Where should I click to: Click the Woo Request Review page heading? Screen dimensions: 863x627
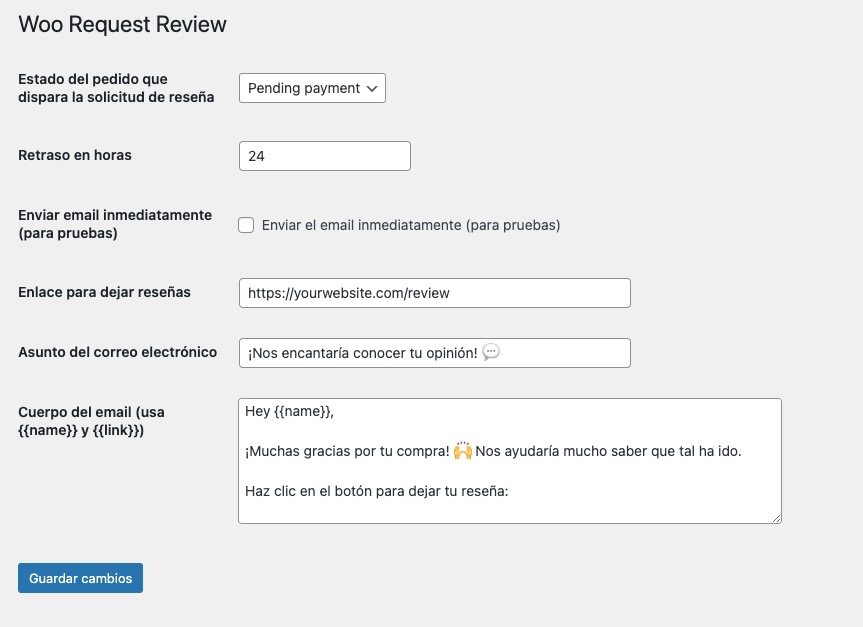pyautogui.click(x=122, y=24)
